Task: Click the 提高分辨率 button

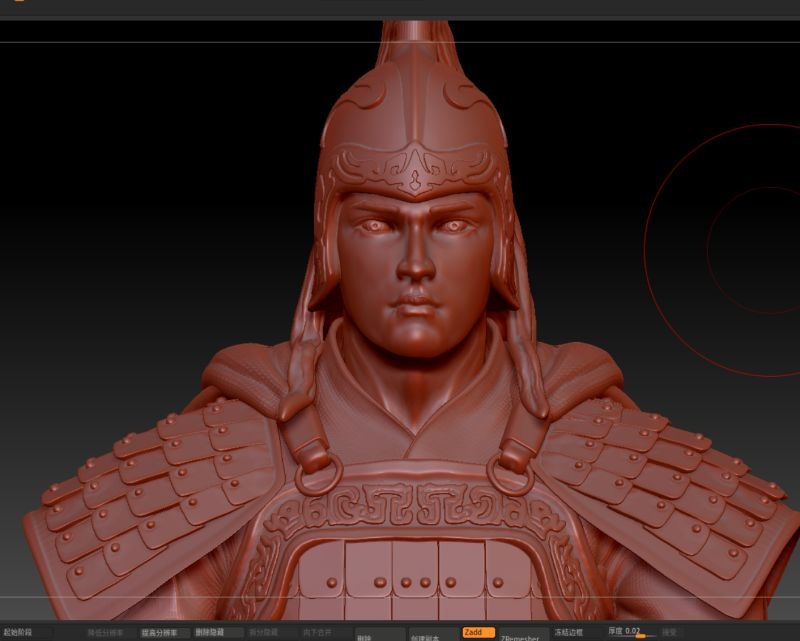Action: click(165, 633)
